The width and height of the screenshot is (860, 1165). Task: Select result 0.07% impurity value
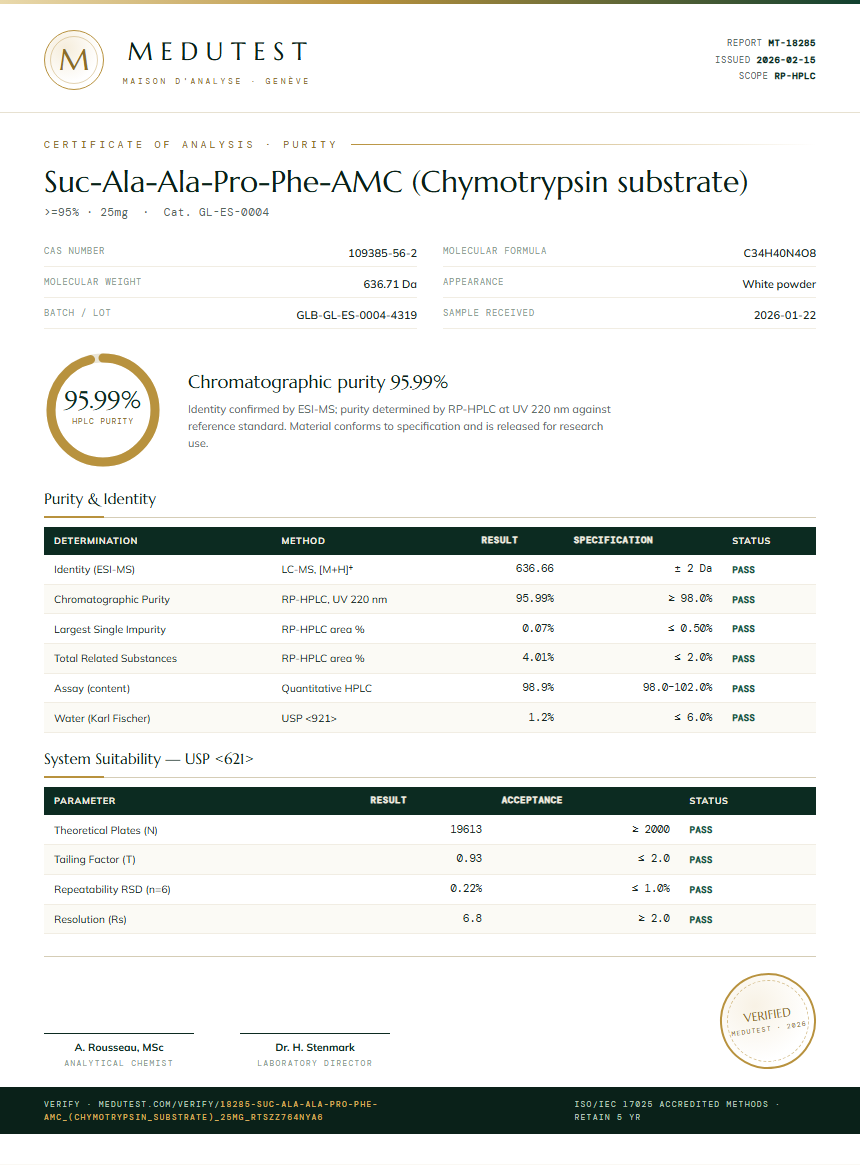[537, 629]
